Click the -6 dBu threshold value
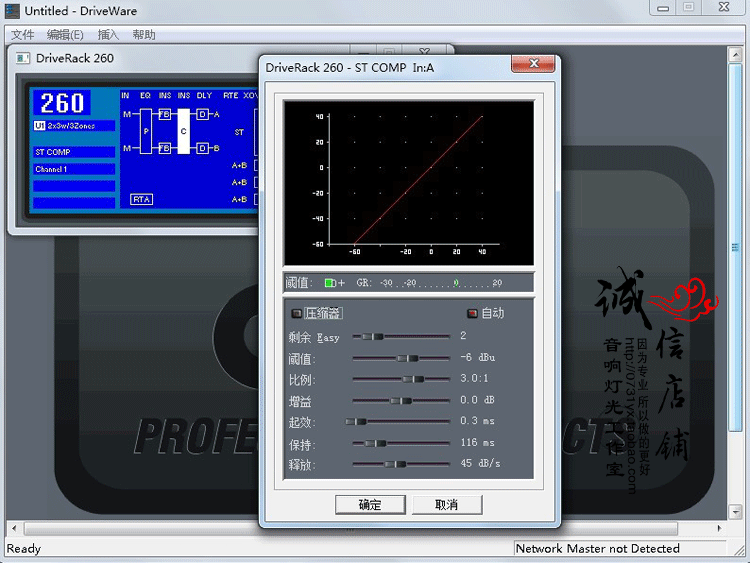The image size is (750, 563). (477, 357)
